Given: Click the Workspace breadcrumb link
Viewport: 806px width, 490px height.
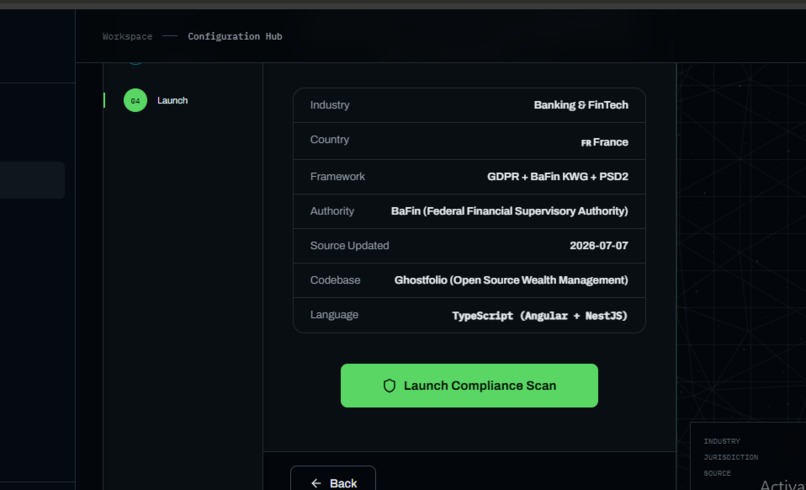Looking at the screenshot, I should pos(127,37).
